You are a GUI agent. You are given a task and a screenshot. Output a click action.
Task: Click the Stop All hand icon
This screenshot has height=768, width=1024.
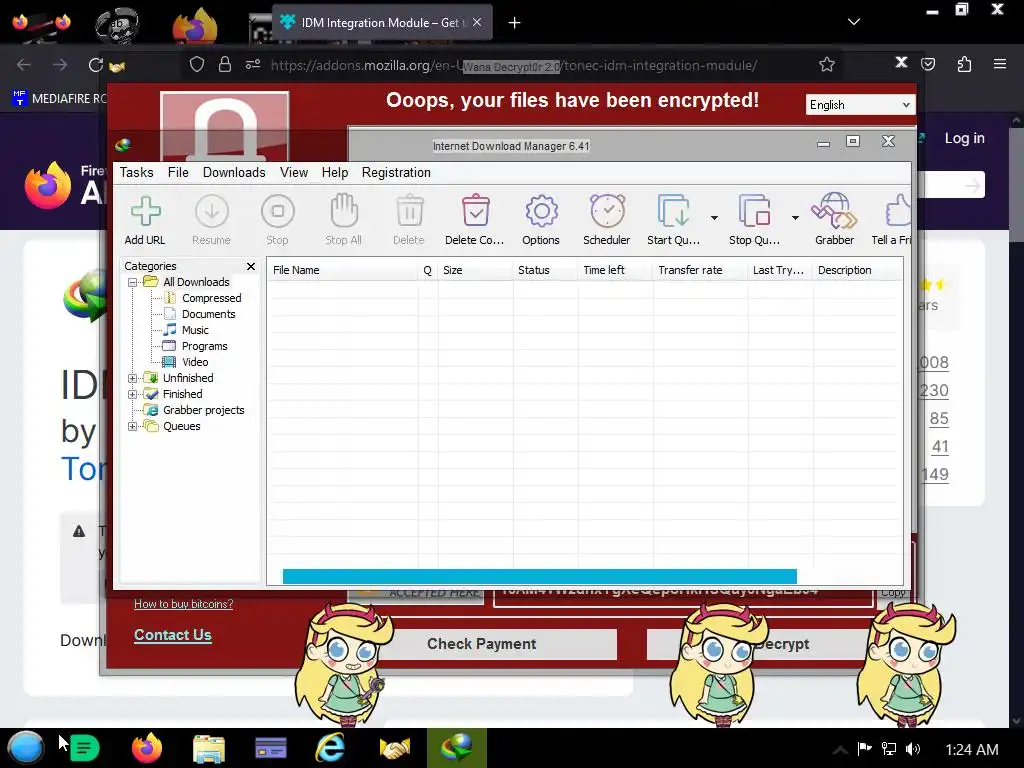coord(344,220)
